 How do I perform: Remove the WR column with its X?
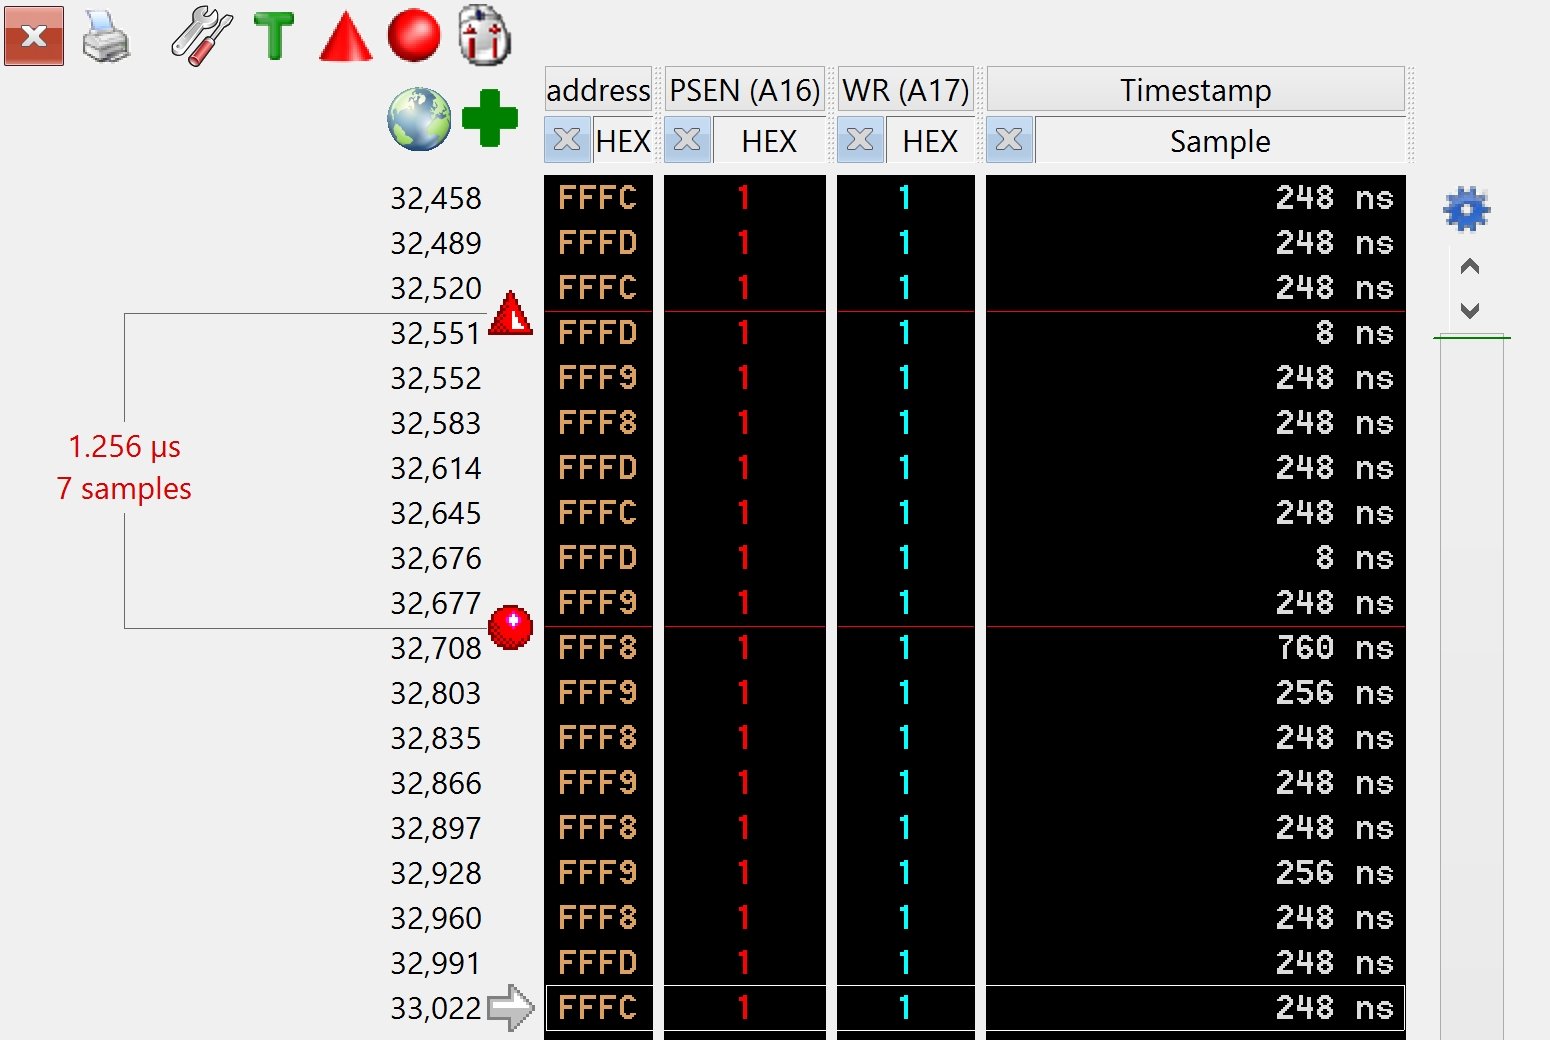(860, 140)
